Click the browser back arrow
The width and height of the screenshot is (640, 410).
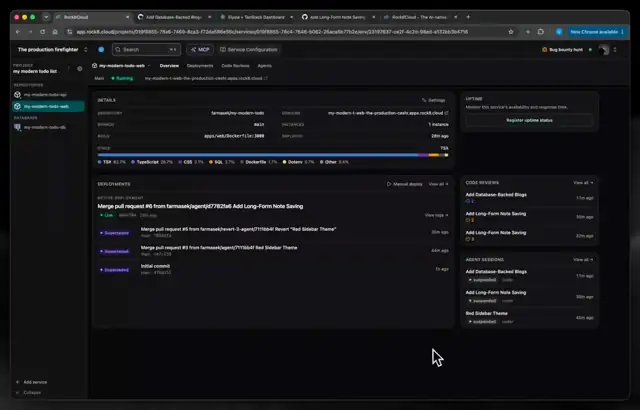[18, 32]
